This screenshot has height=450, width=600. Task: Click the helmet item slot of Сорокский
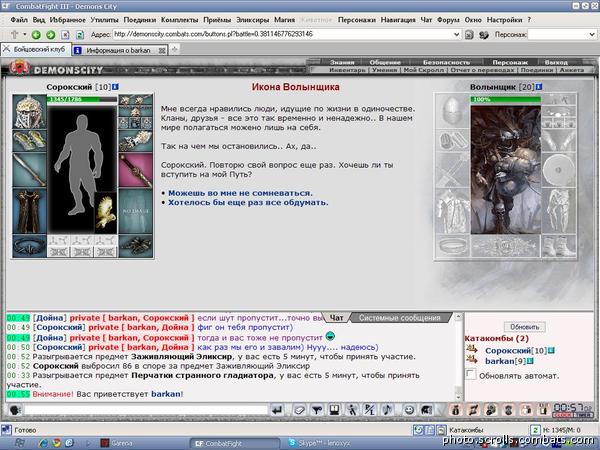[x=29, y=112]
